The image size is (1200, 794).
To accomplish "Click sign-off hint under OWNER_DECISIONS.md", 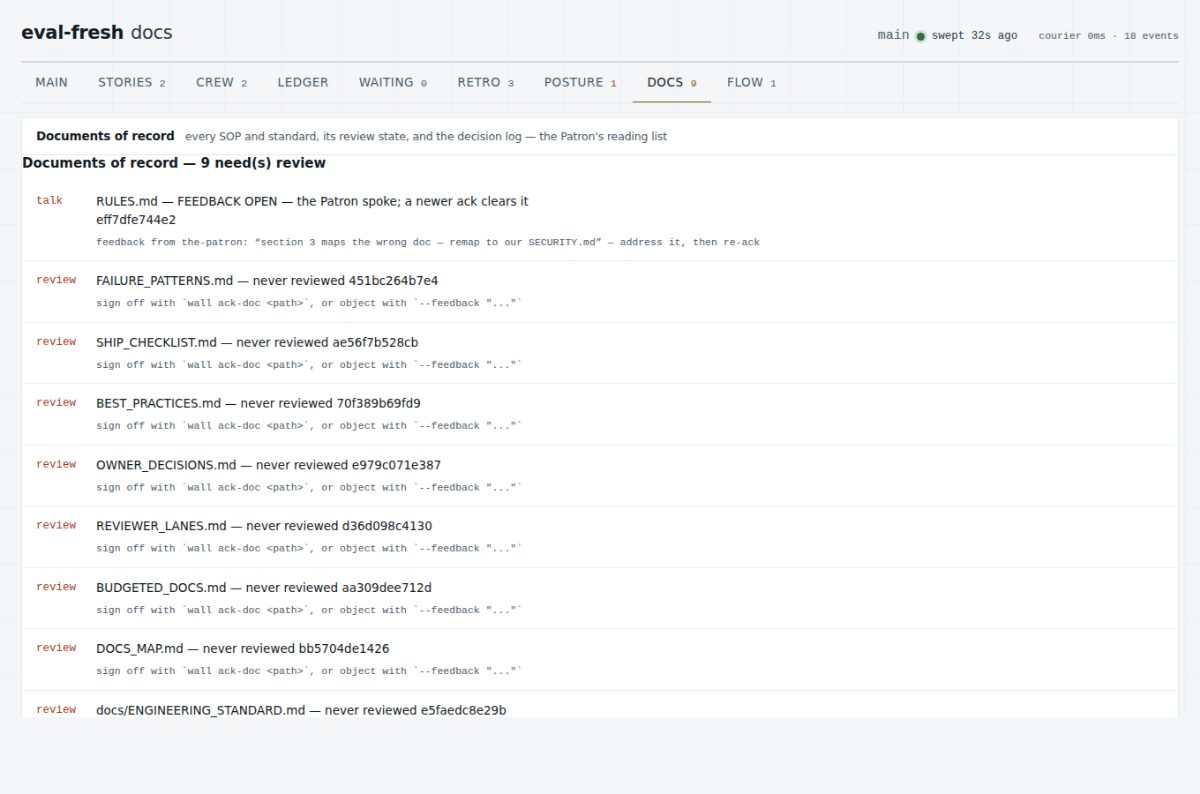I will [309, 488].
